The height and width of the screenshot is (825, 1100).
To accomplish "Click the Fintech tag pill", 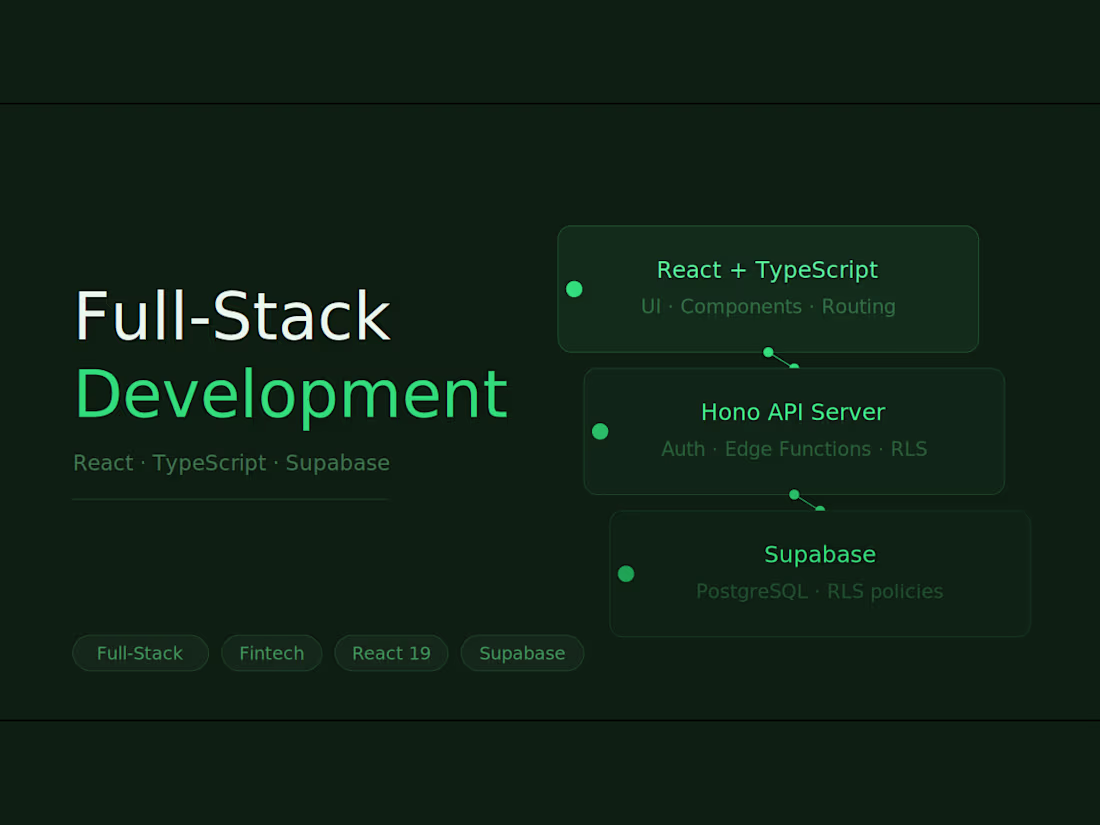I will tap(271, 653).
